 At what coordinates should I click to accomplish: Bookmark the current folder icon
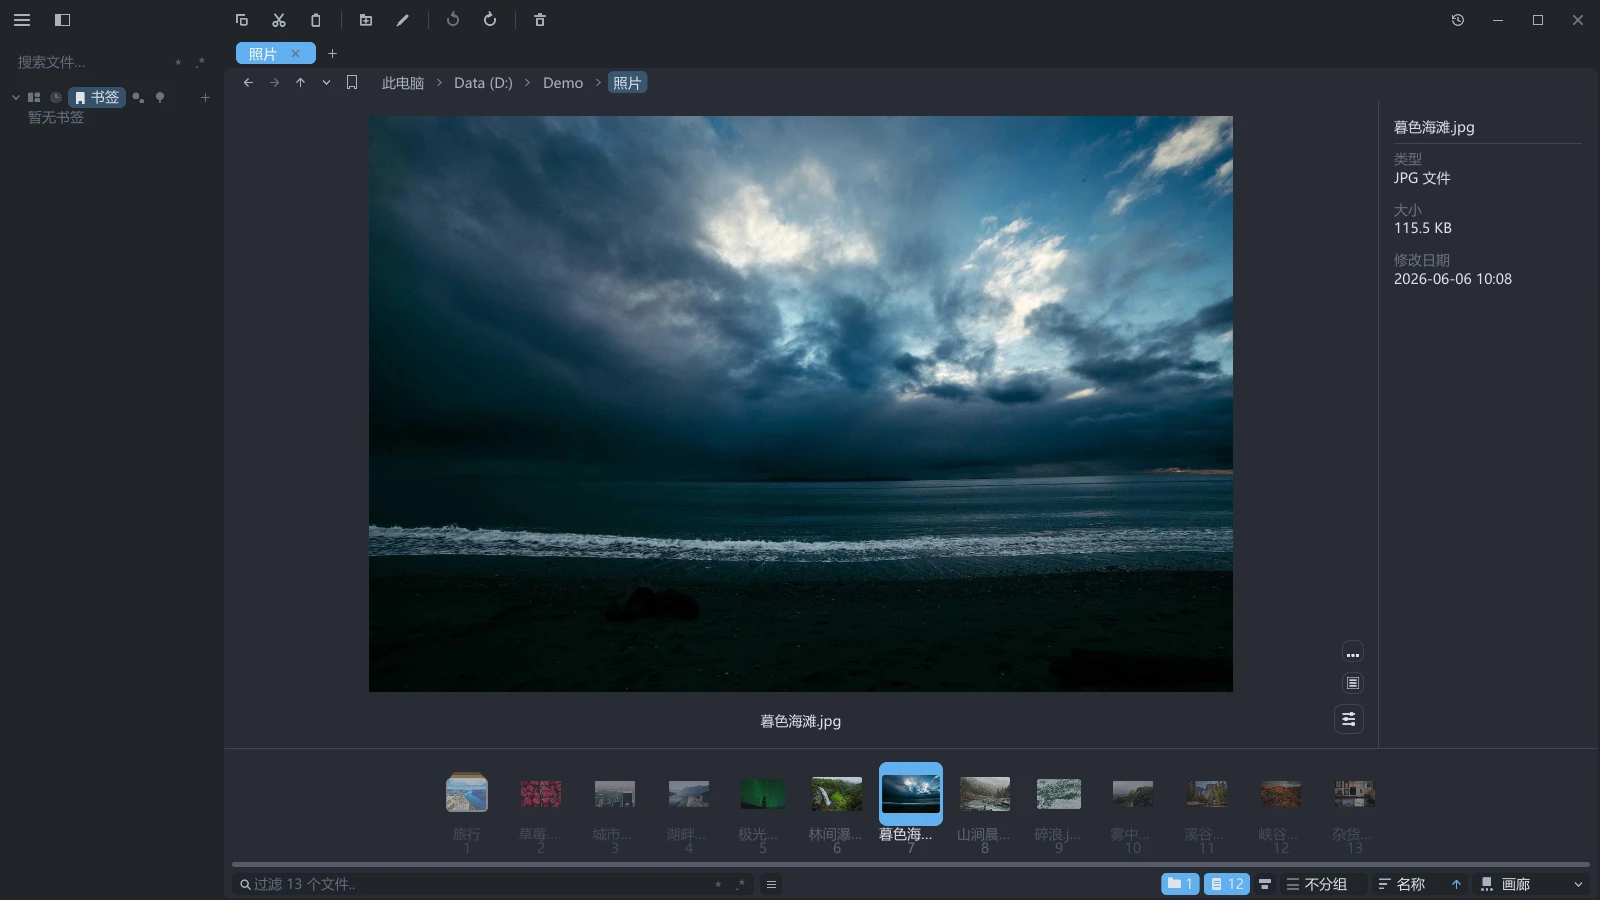pyautogui.click(x=352, y=83)
